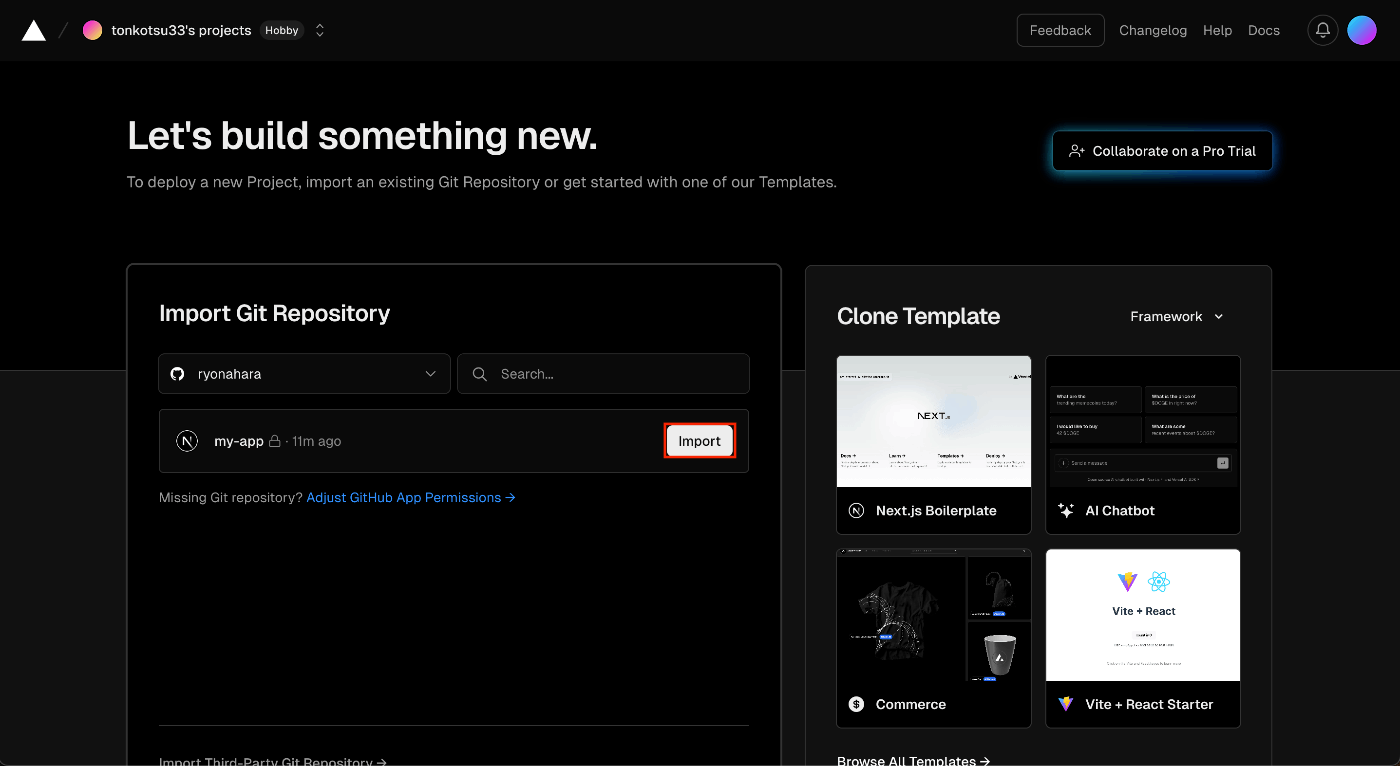Select the AI Chatbot template thumbnail
Viewport: 1400px width, 766px height.
[x=1143, y=421]
